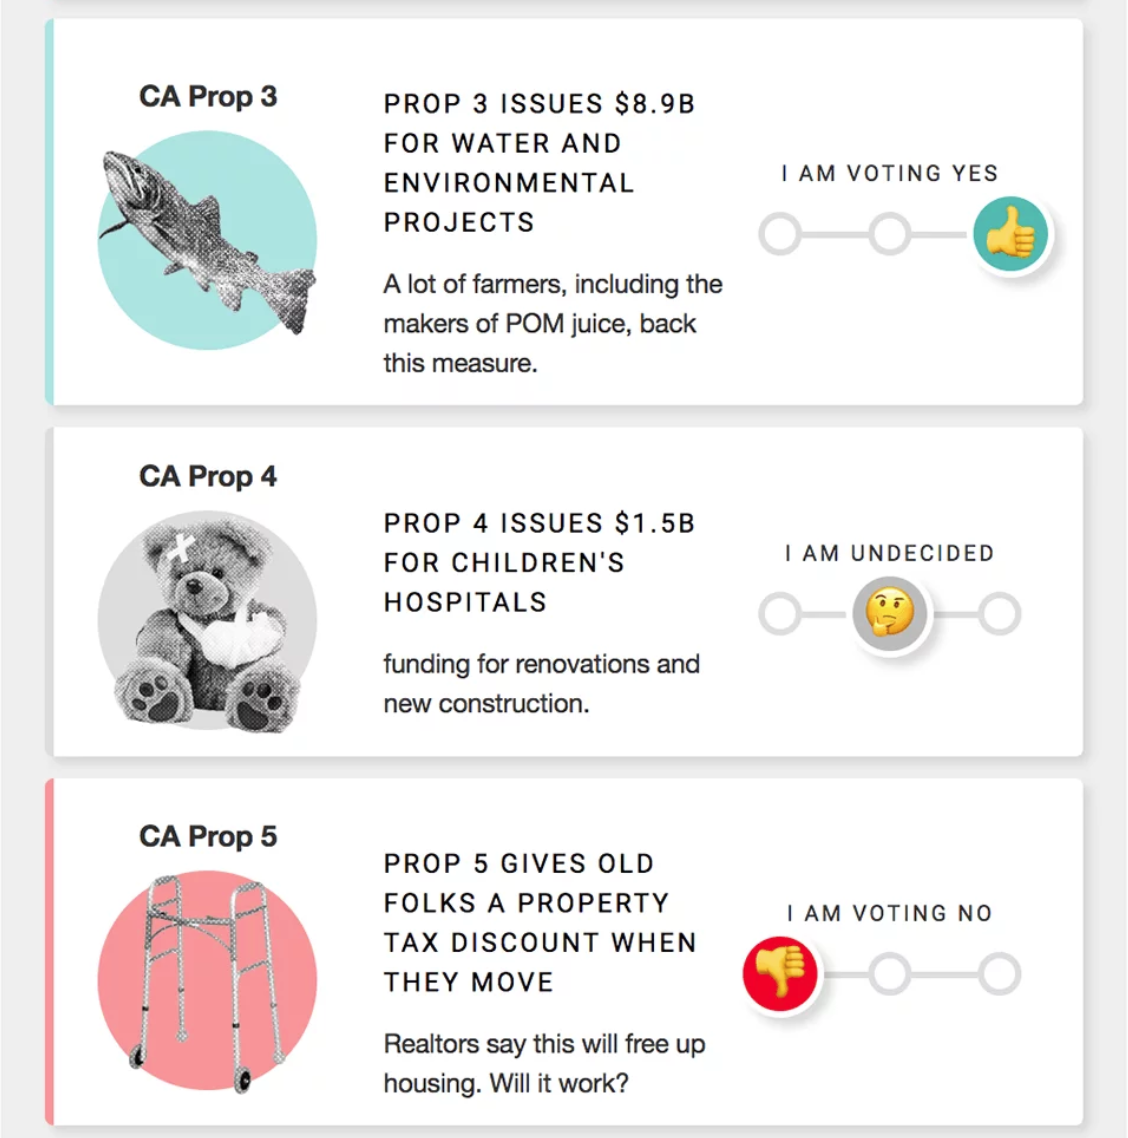Click the Prop 5 property tax discount headline
This screenshot has height=1138, width=1128.
539,922
